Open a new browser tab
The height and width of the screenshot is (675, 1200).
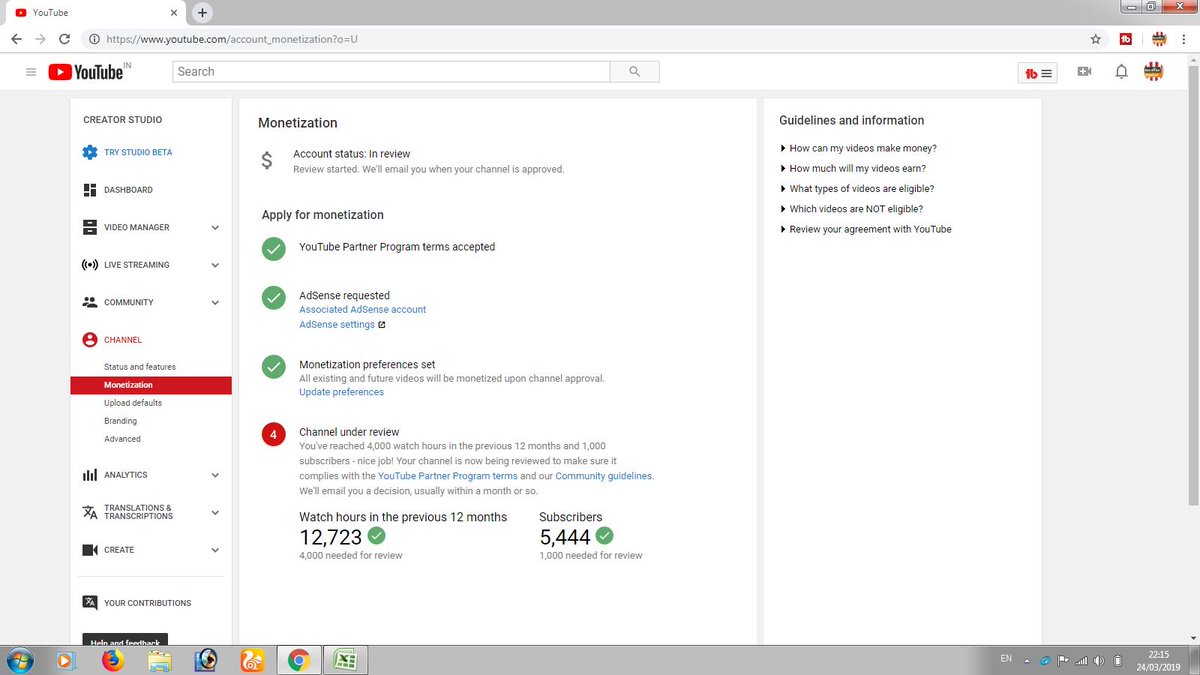(x=202, y=13)
